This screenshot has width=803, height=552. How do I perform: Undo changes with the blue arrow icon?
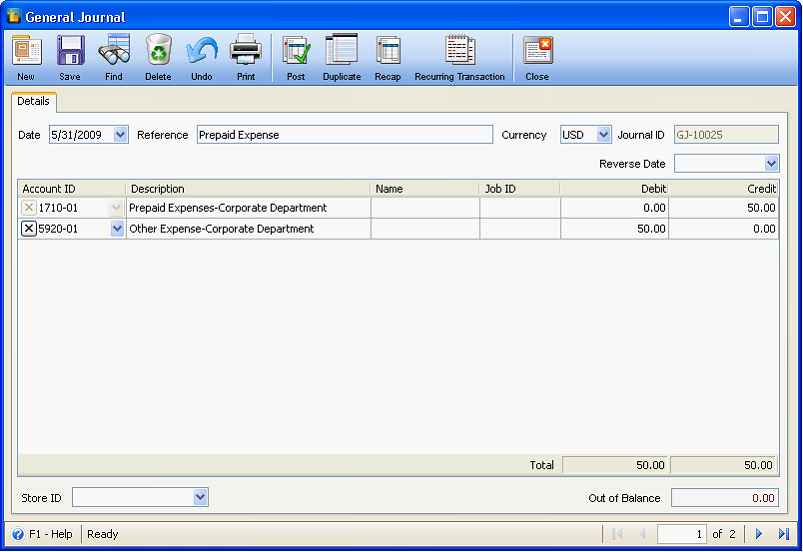pyautogui.click(x=202, y=50)
